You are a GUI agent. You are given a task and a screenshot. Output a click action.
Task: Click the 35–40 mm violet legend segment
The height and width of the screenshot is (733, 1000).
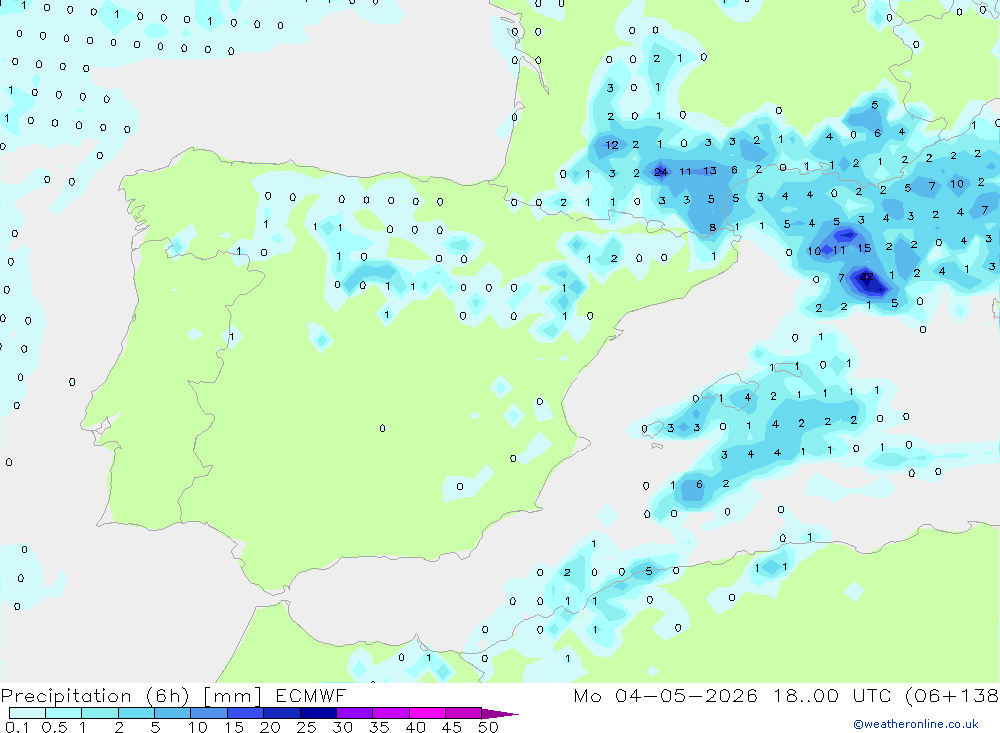pyautogui.click(x=391, y=713)
